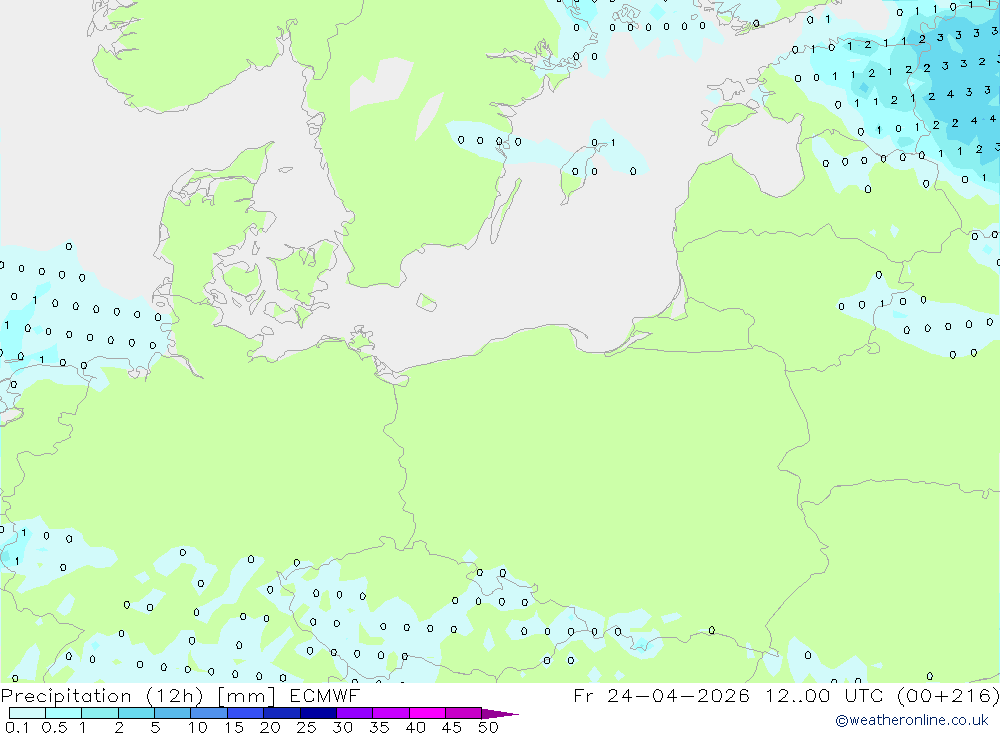
Task: Click the legend label '20'
Action: (x=270, y=727)
